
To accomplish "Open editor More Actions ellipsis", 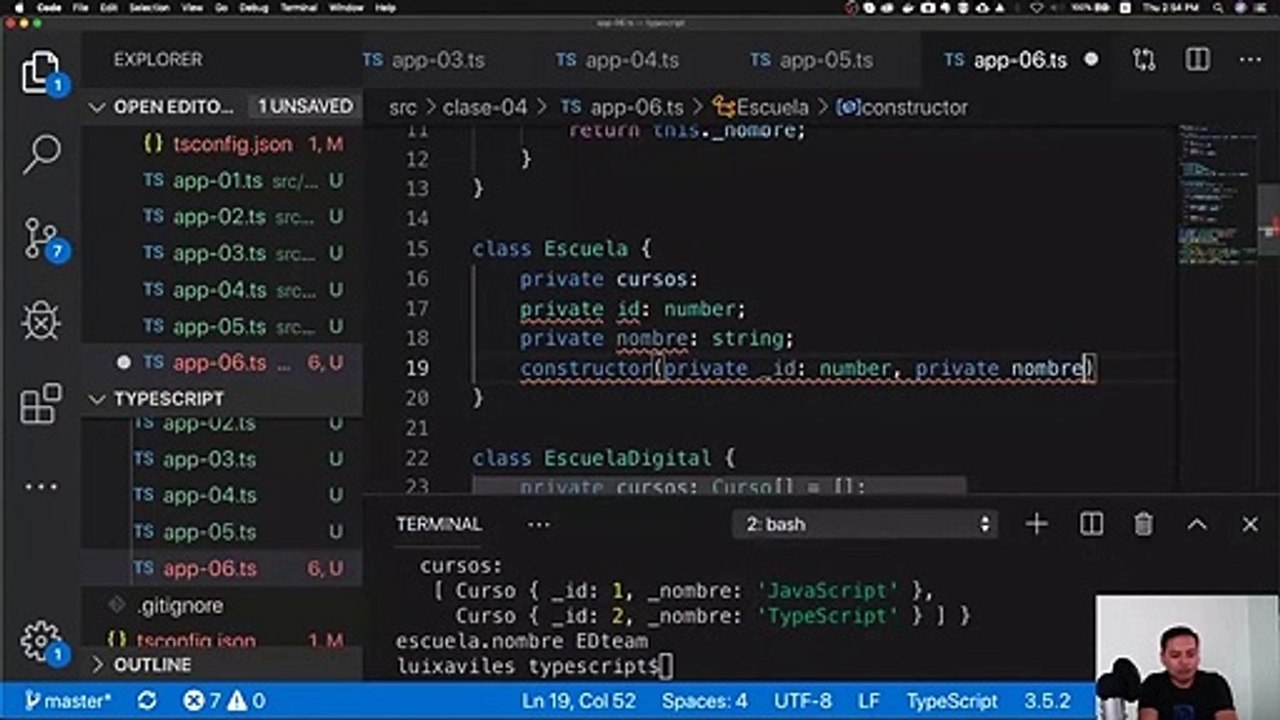I will click(1250, 60).
